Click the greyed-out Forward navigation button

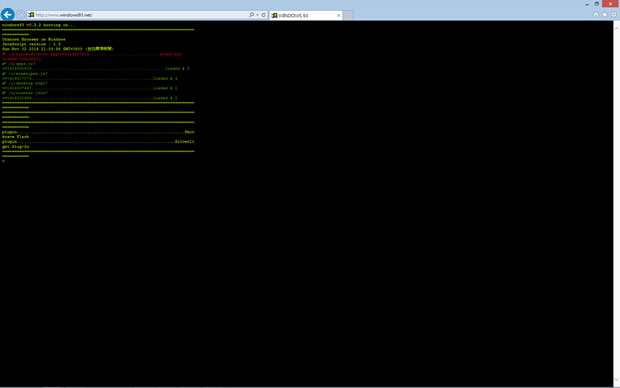(21, 15)
